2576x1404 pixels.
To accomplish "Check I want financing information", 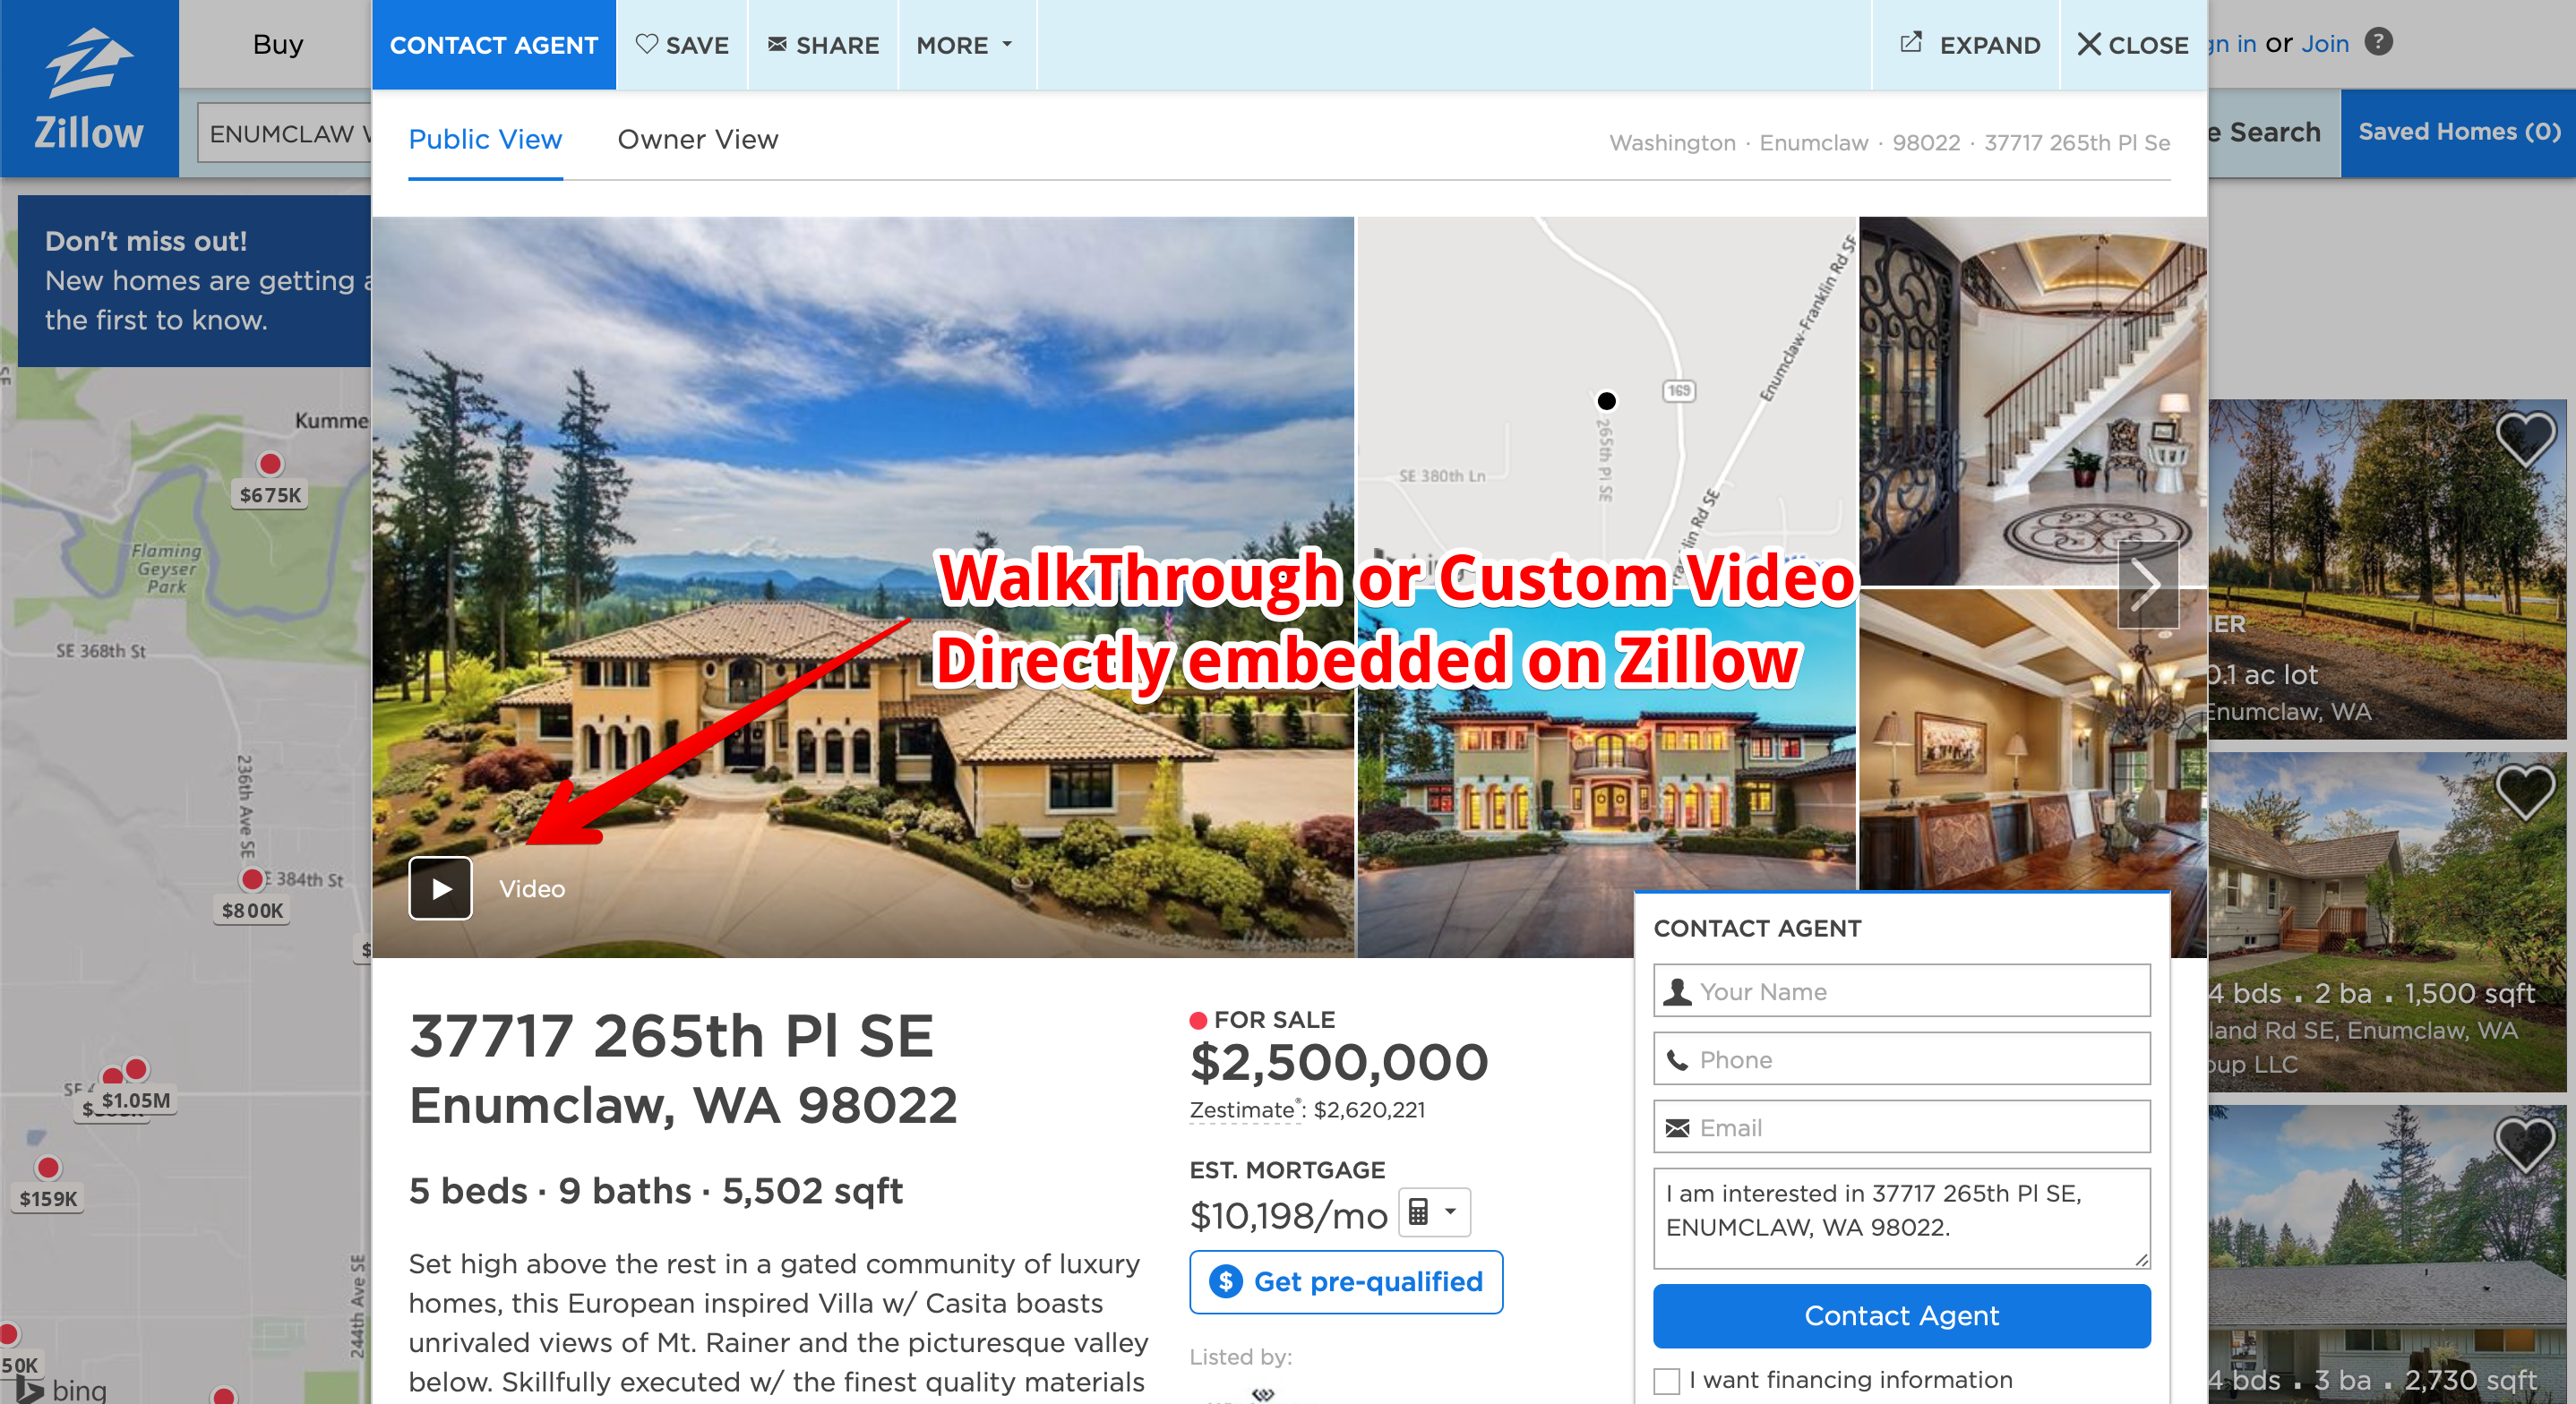I will click(x=1666, y=1381).
